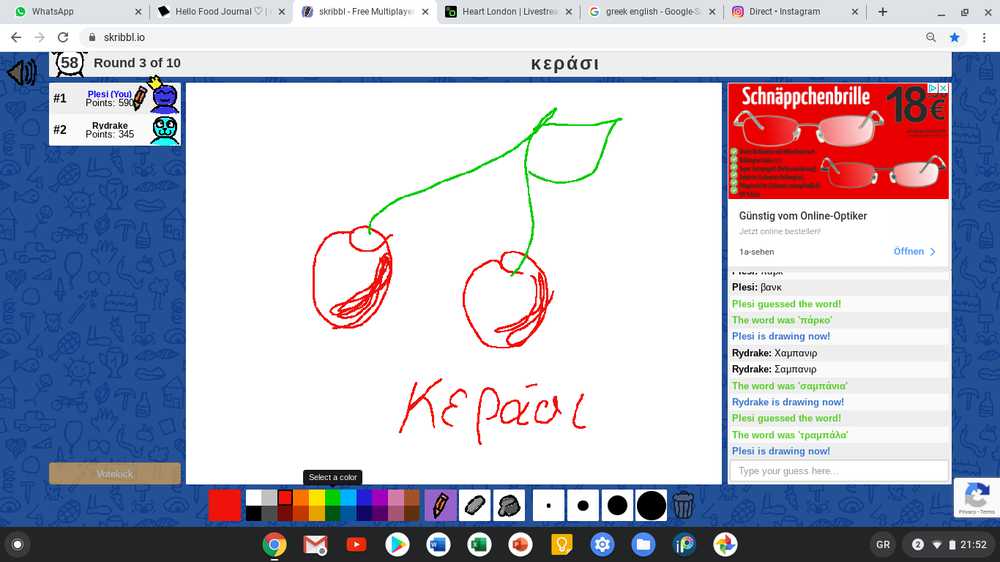The image size is (1000, 562).
Task: Select the pencil drawing tool
Action: (440, 505)
